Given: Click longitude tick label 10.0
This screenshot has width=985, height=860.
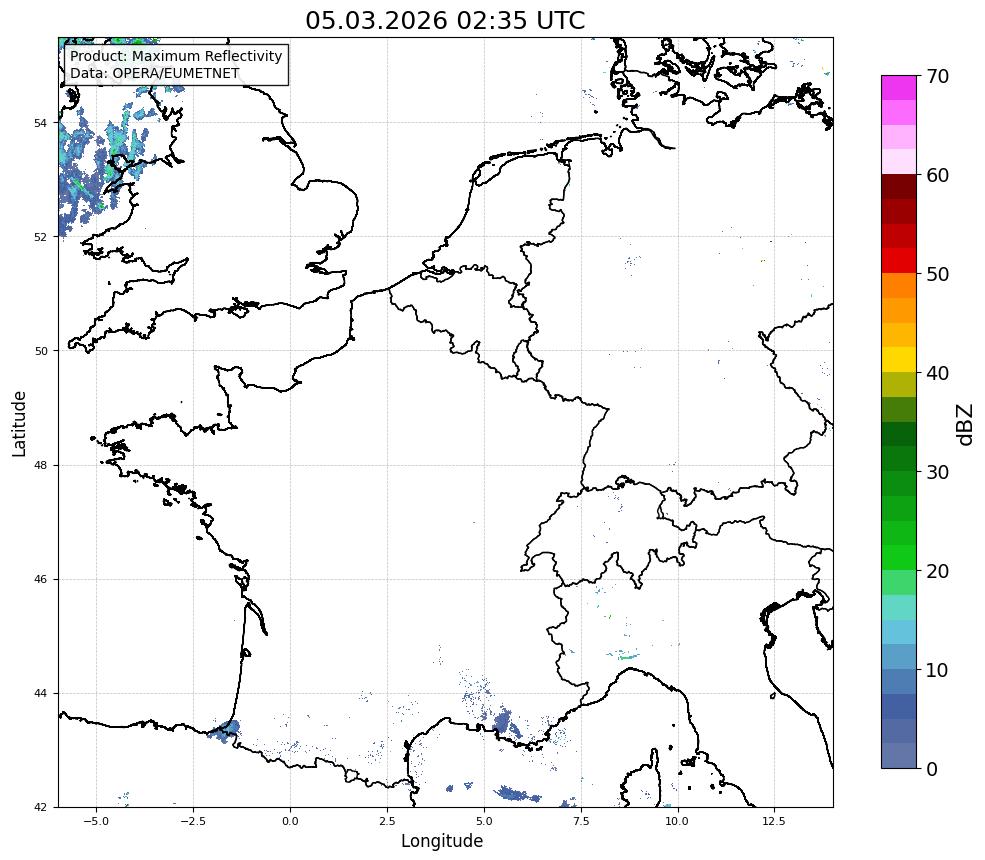Looking at the screenshot, I should [x=677, y=821].
